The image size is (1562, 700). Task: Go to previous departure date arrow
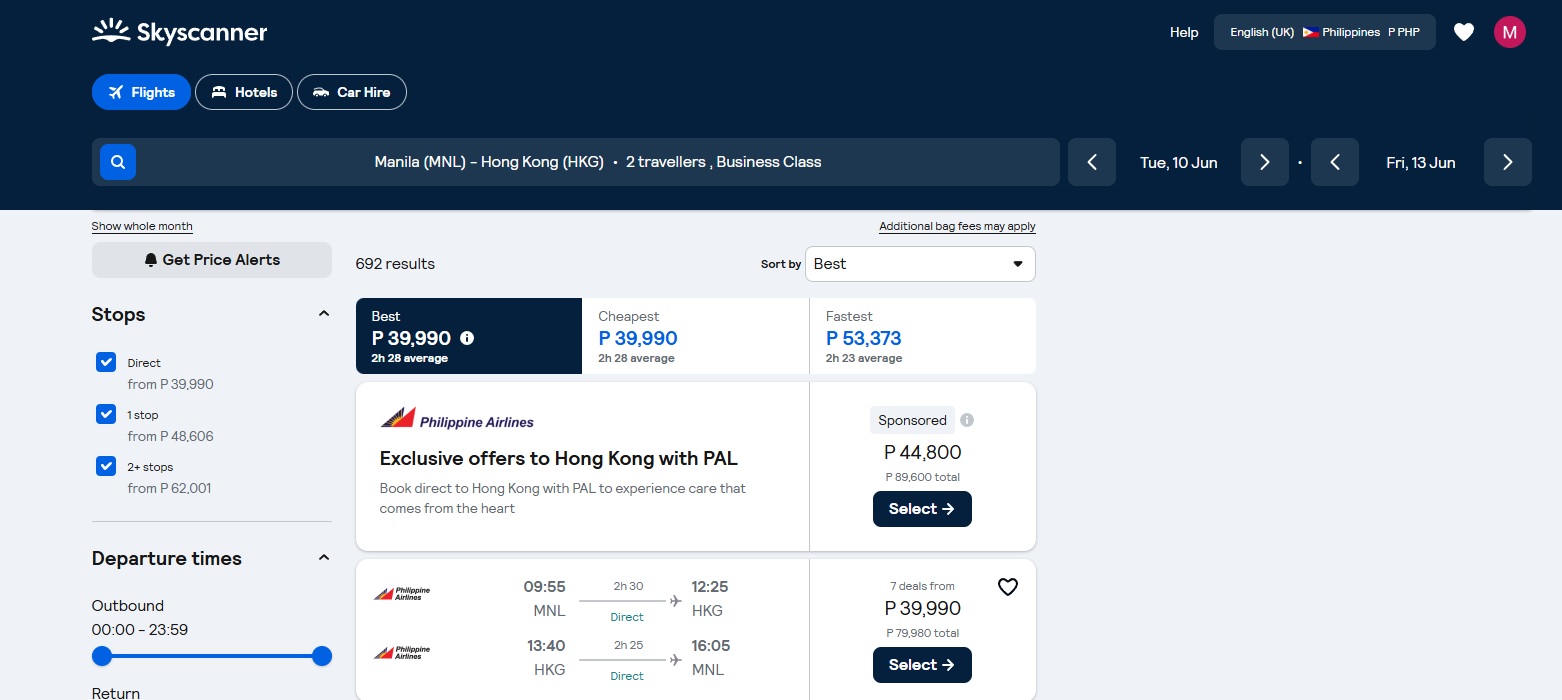point(1091,162)
